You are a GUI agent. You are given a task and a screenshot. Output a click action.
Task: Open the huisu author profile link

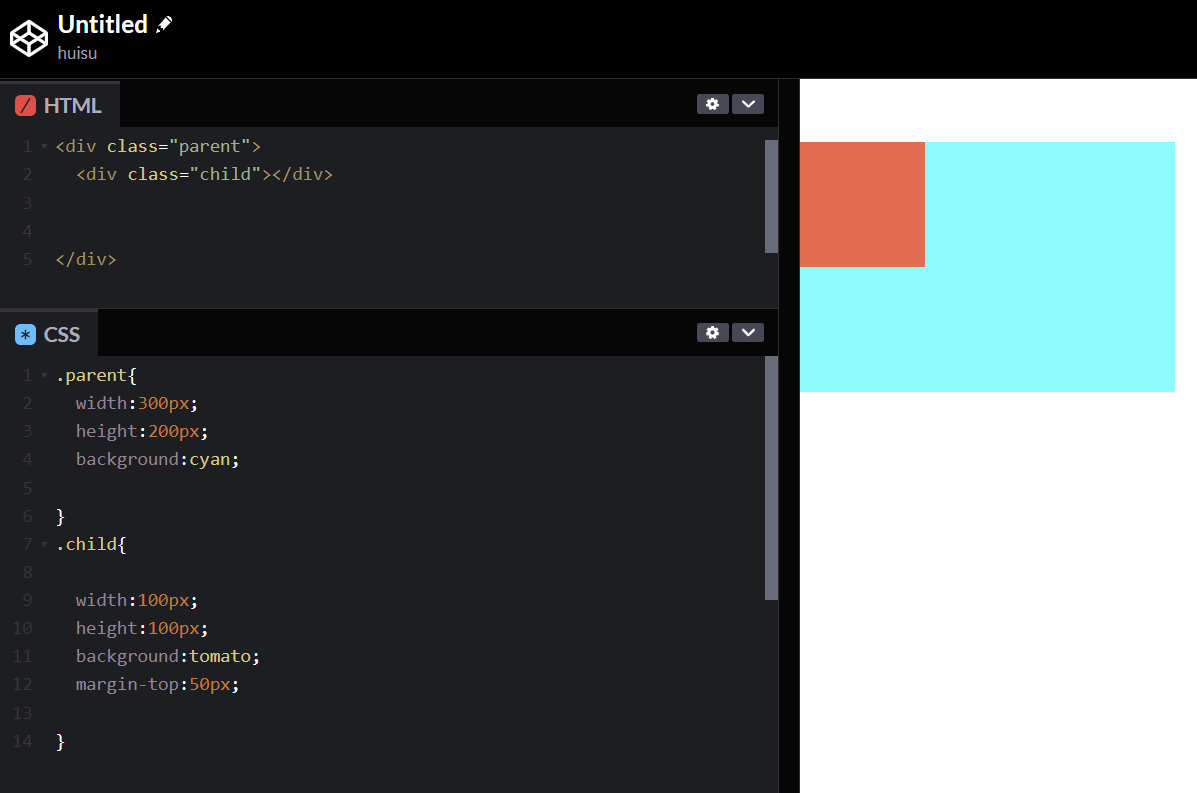pos(77,53)
